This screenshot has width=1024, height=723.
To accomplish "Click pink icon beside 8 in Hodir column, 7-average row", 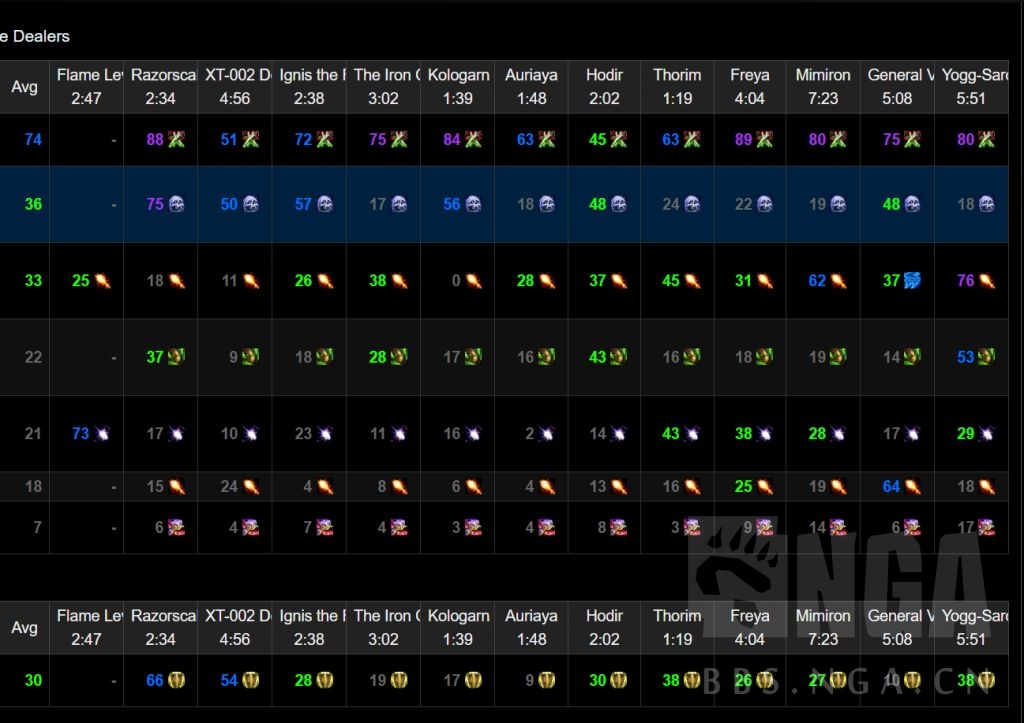I will 618,527.
